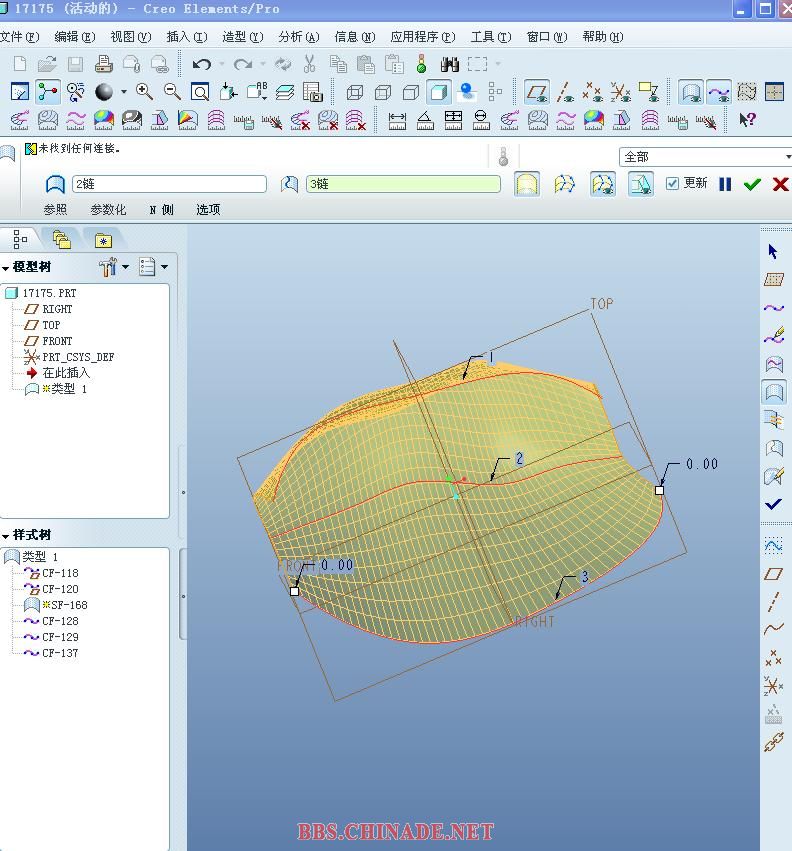Open the 选项 panel
The width and height of the screenshot is (792, 851).
[x=208, y=210]
